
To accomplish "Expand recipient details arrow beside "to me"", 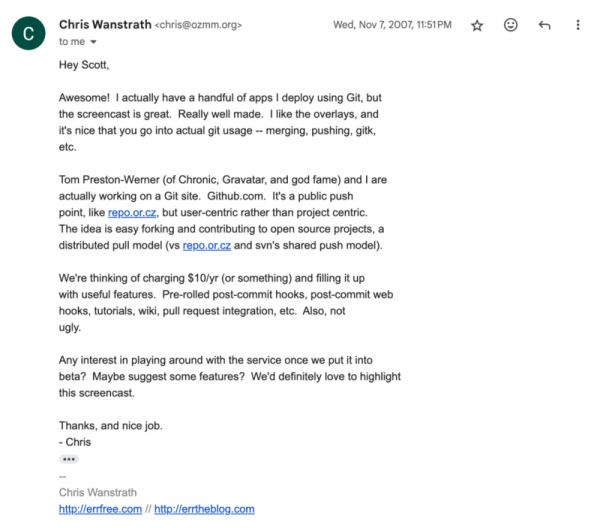I will 94,42.
